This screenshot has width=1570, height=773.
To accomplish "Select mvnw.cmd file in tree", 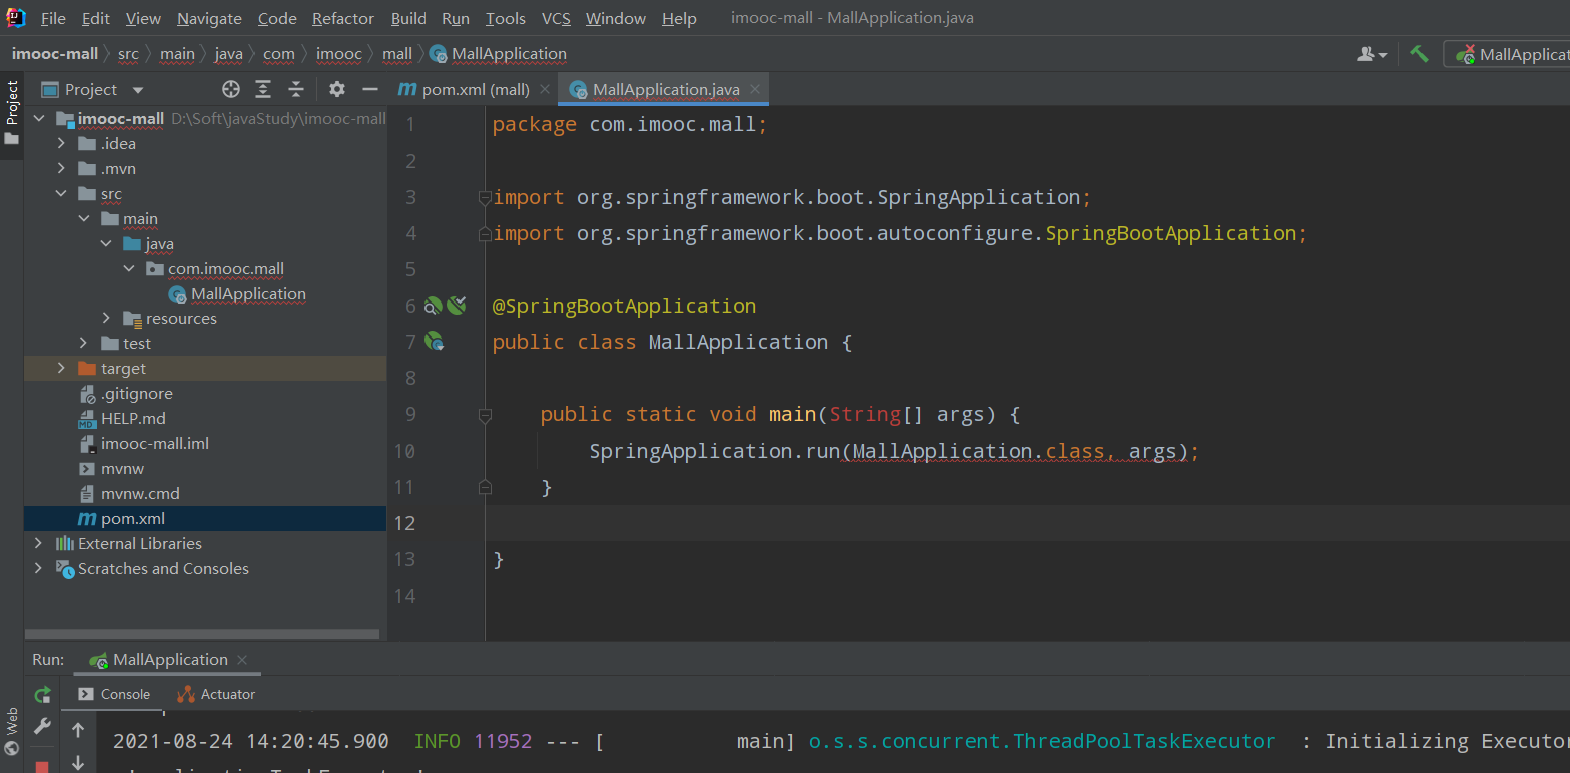I will coord(140,494).
